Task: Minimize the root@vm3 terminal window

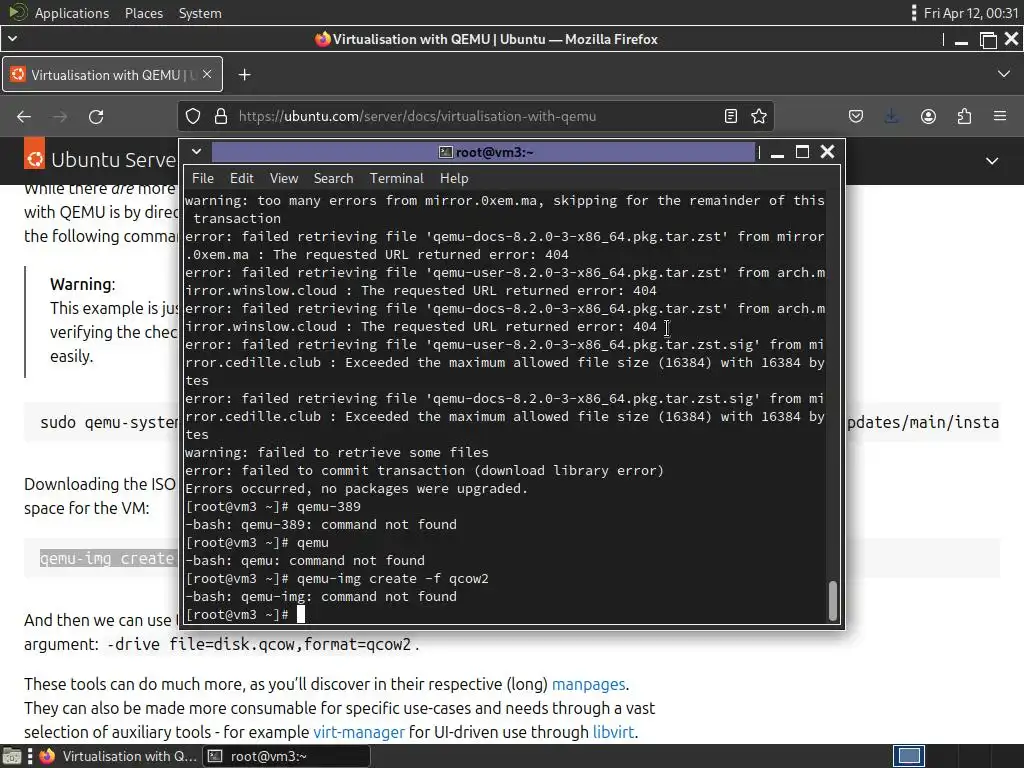Action: click(x=777, y=153)
